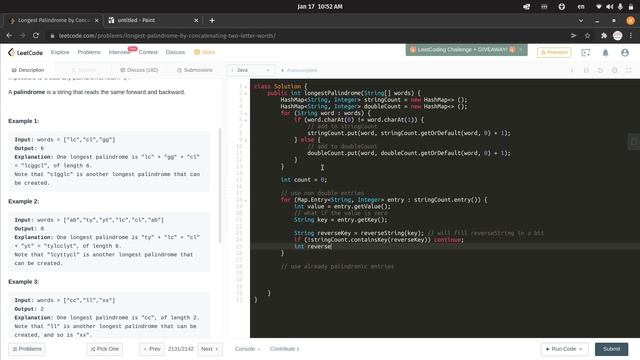Open Contribute link
The height and width of the screenshot is (360, 640).
tap(284, 349)
